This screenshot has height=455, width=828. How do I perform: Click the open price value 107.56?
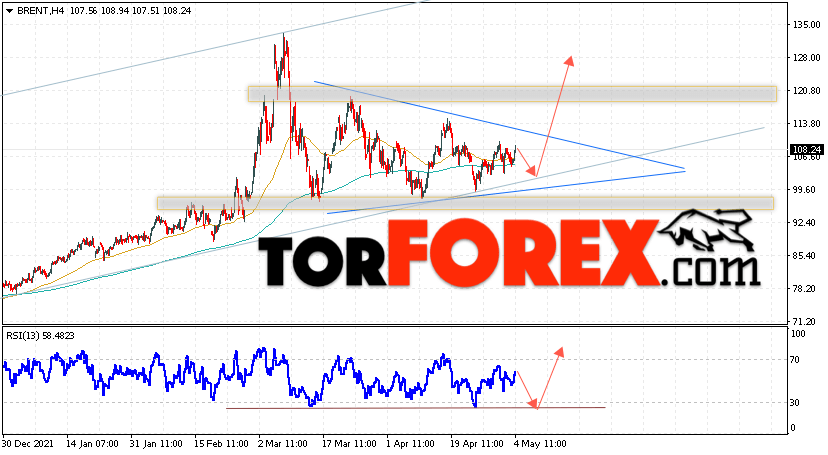coord(83,11)
